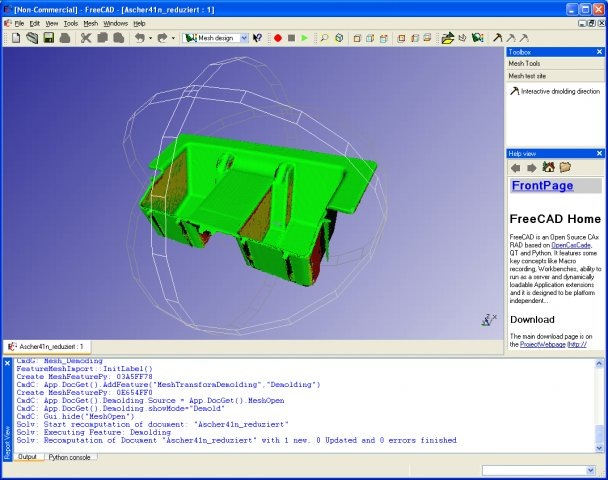Click the mesh tool icon after import folder
The height and width of the screenshot is (480, 608).
click(x=463, y=38)
